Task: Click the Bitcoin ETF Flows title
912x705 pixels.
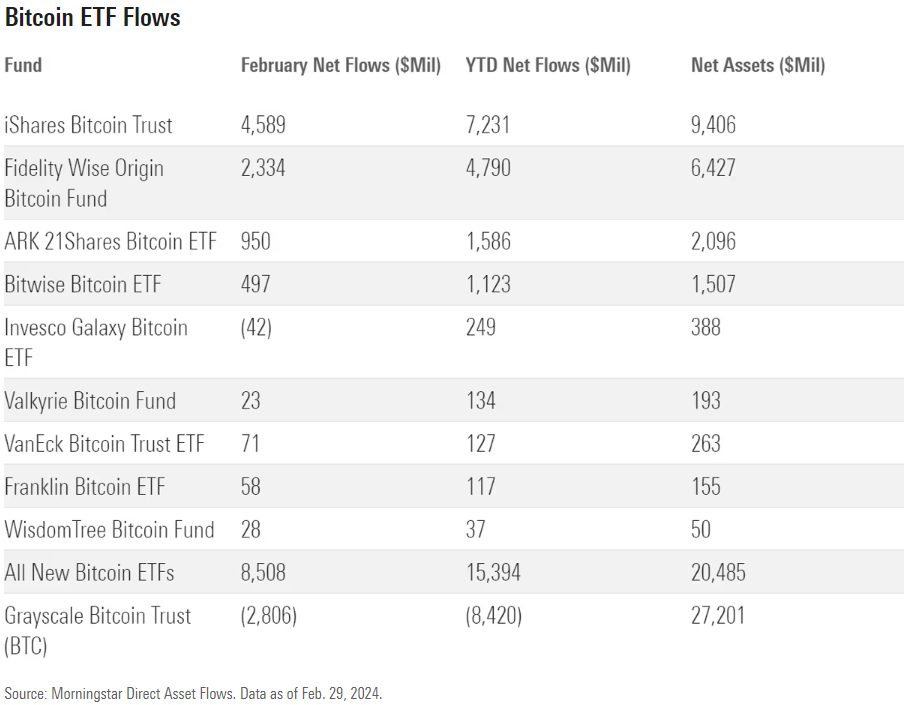Action: tap(93, 18)
